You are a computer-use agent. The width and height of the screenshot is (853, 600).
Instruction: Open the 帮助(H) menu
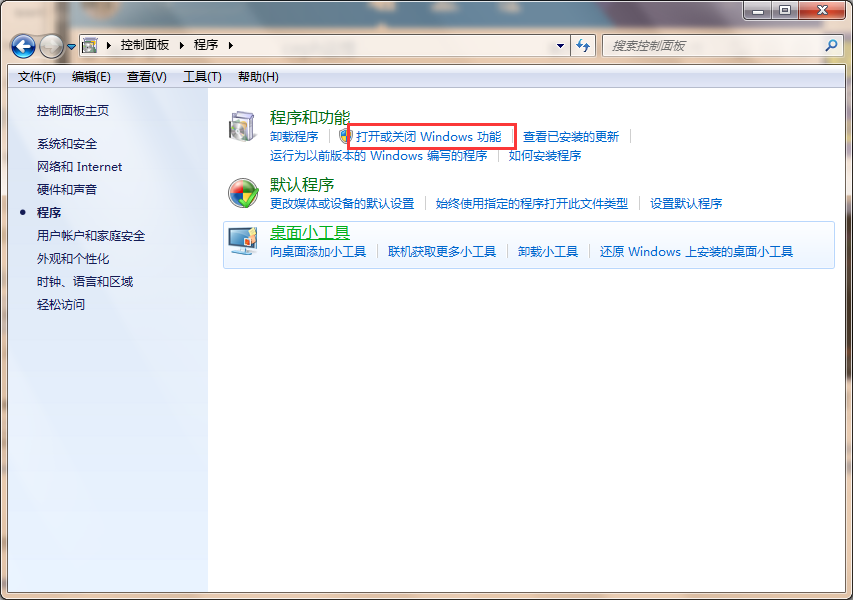click(258, 77)
